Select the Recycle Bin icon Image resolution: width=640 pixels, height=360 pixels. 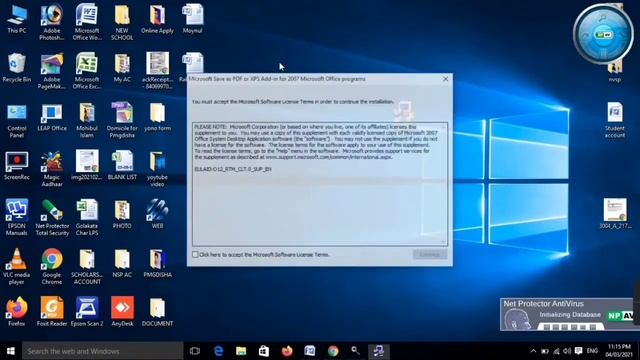[17, 68]
